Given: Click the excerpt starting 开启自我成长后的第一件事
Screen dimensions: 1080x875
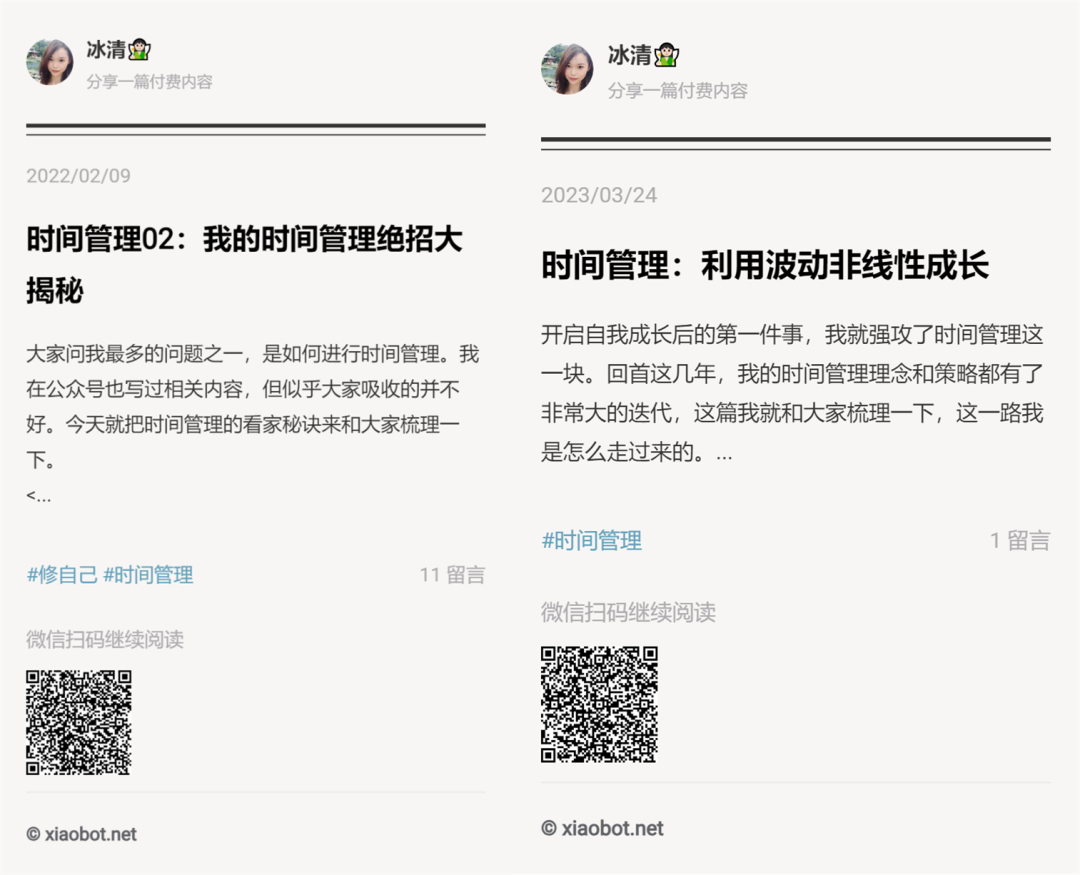Looking at the screenshot, I should tap(792, 393).
